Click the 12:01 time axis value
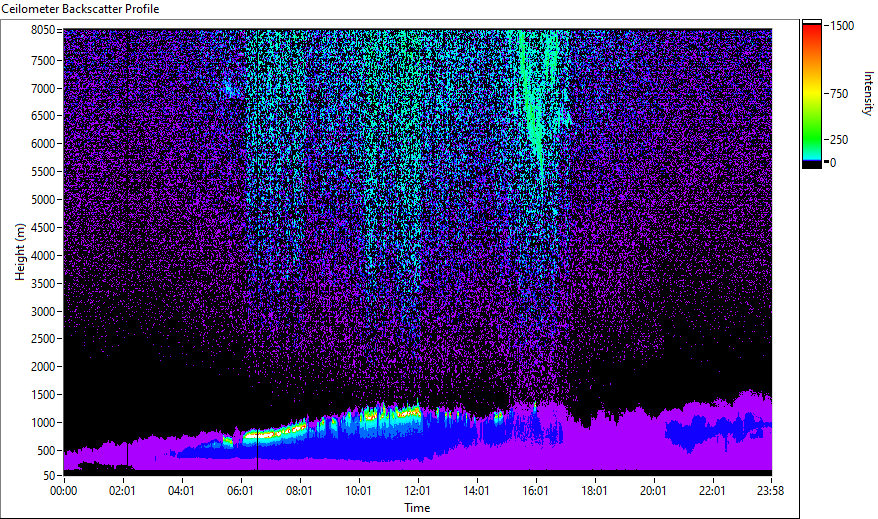 417,491
